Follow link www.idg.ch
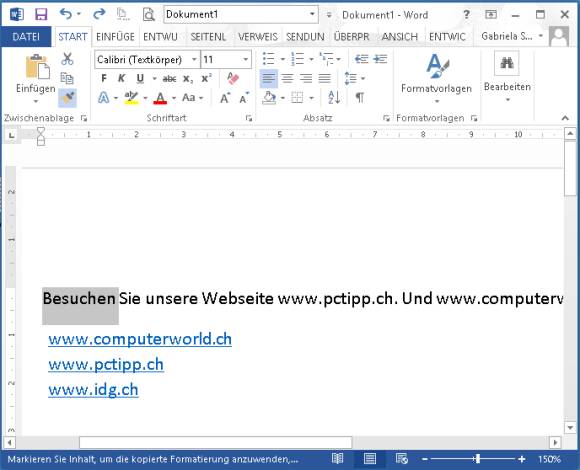Viewport: 580px width, 470px height. point(93,390)
